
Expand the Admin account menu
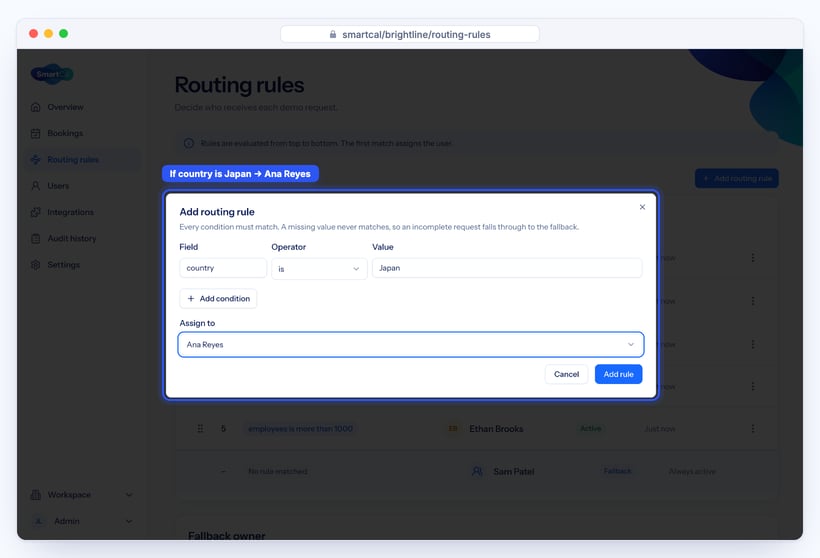[82, 521]
